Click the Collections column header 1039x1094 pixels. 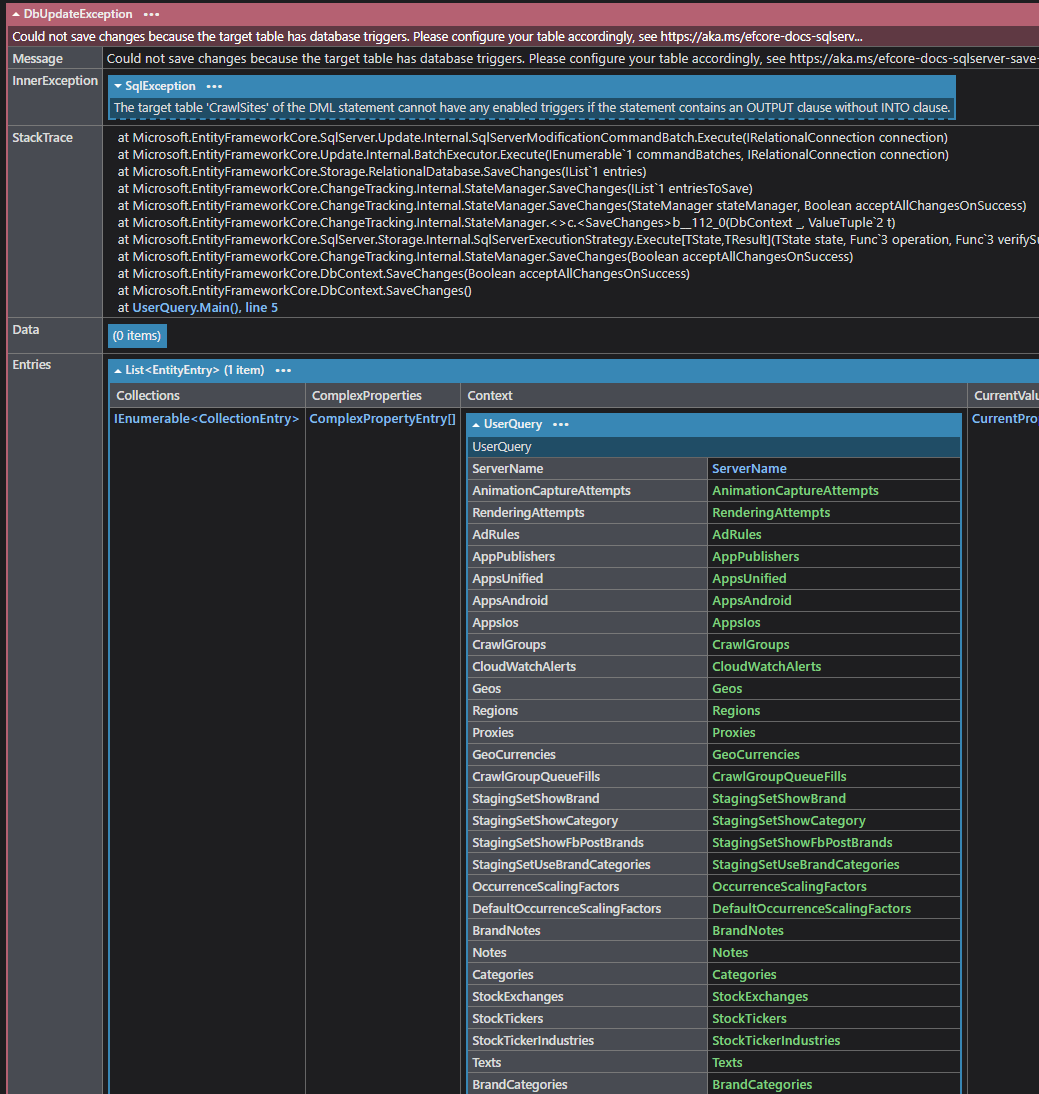pyautogui.click(x=148, y=396)
